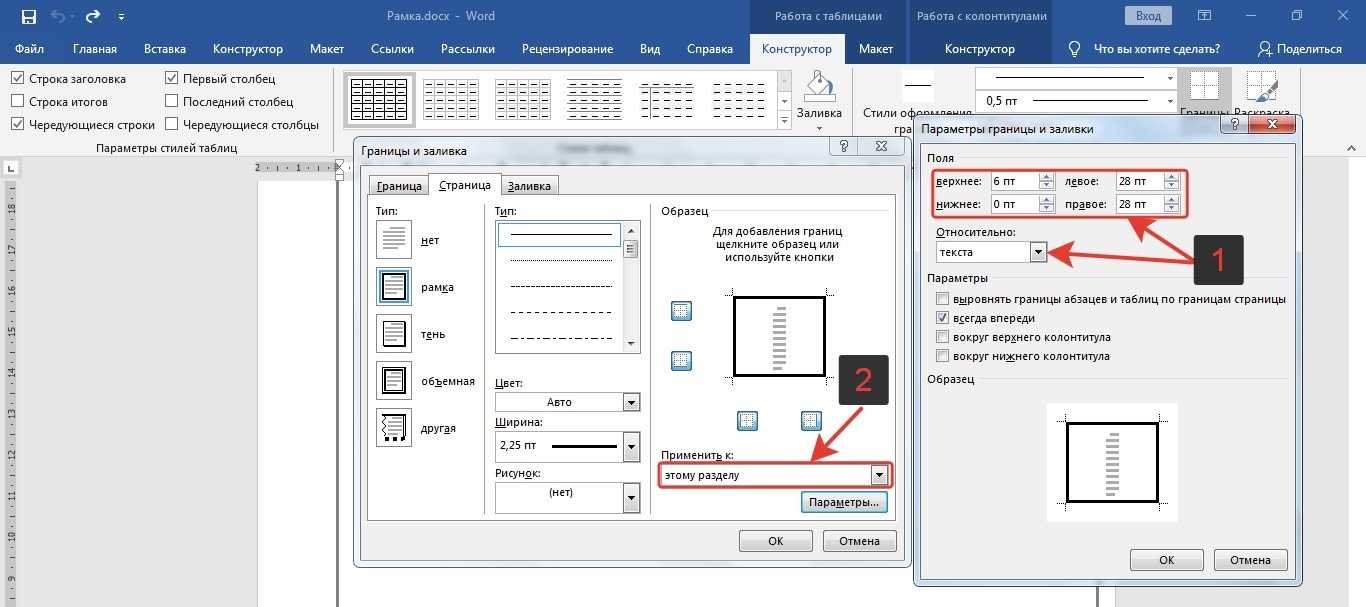Click the lightbulb Что вы хотите сделать
Image resolution: width=1366 pixels, height=607 pixels.
click(x=1075, y=49)
